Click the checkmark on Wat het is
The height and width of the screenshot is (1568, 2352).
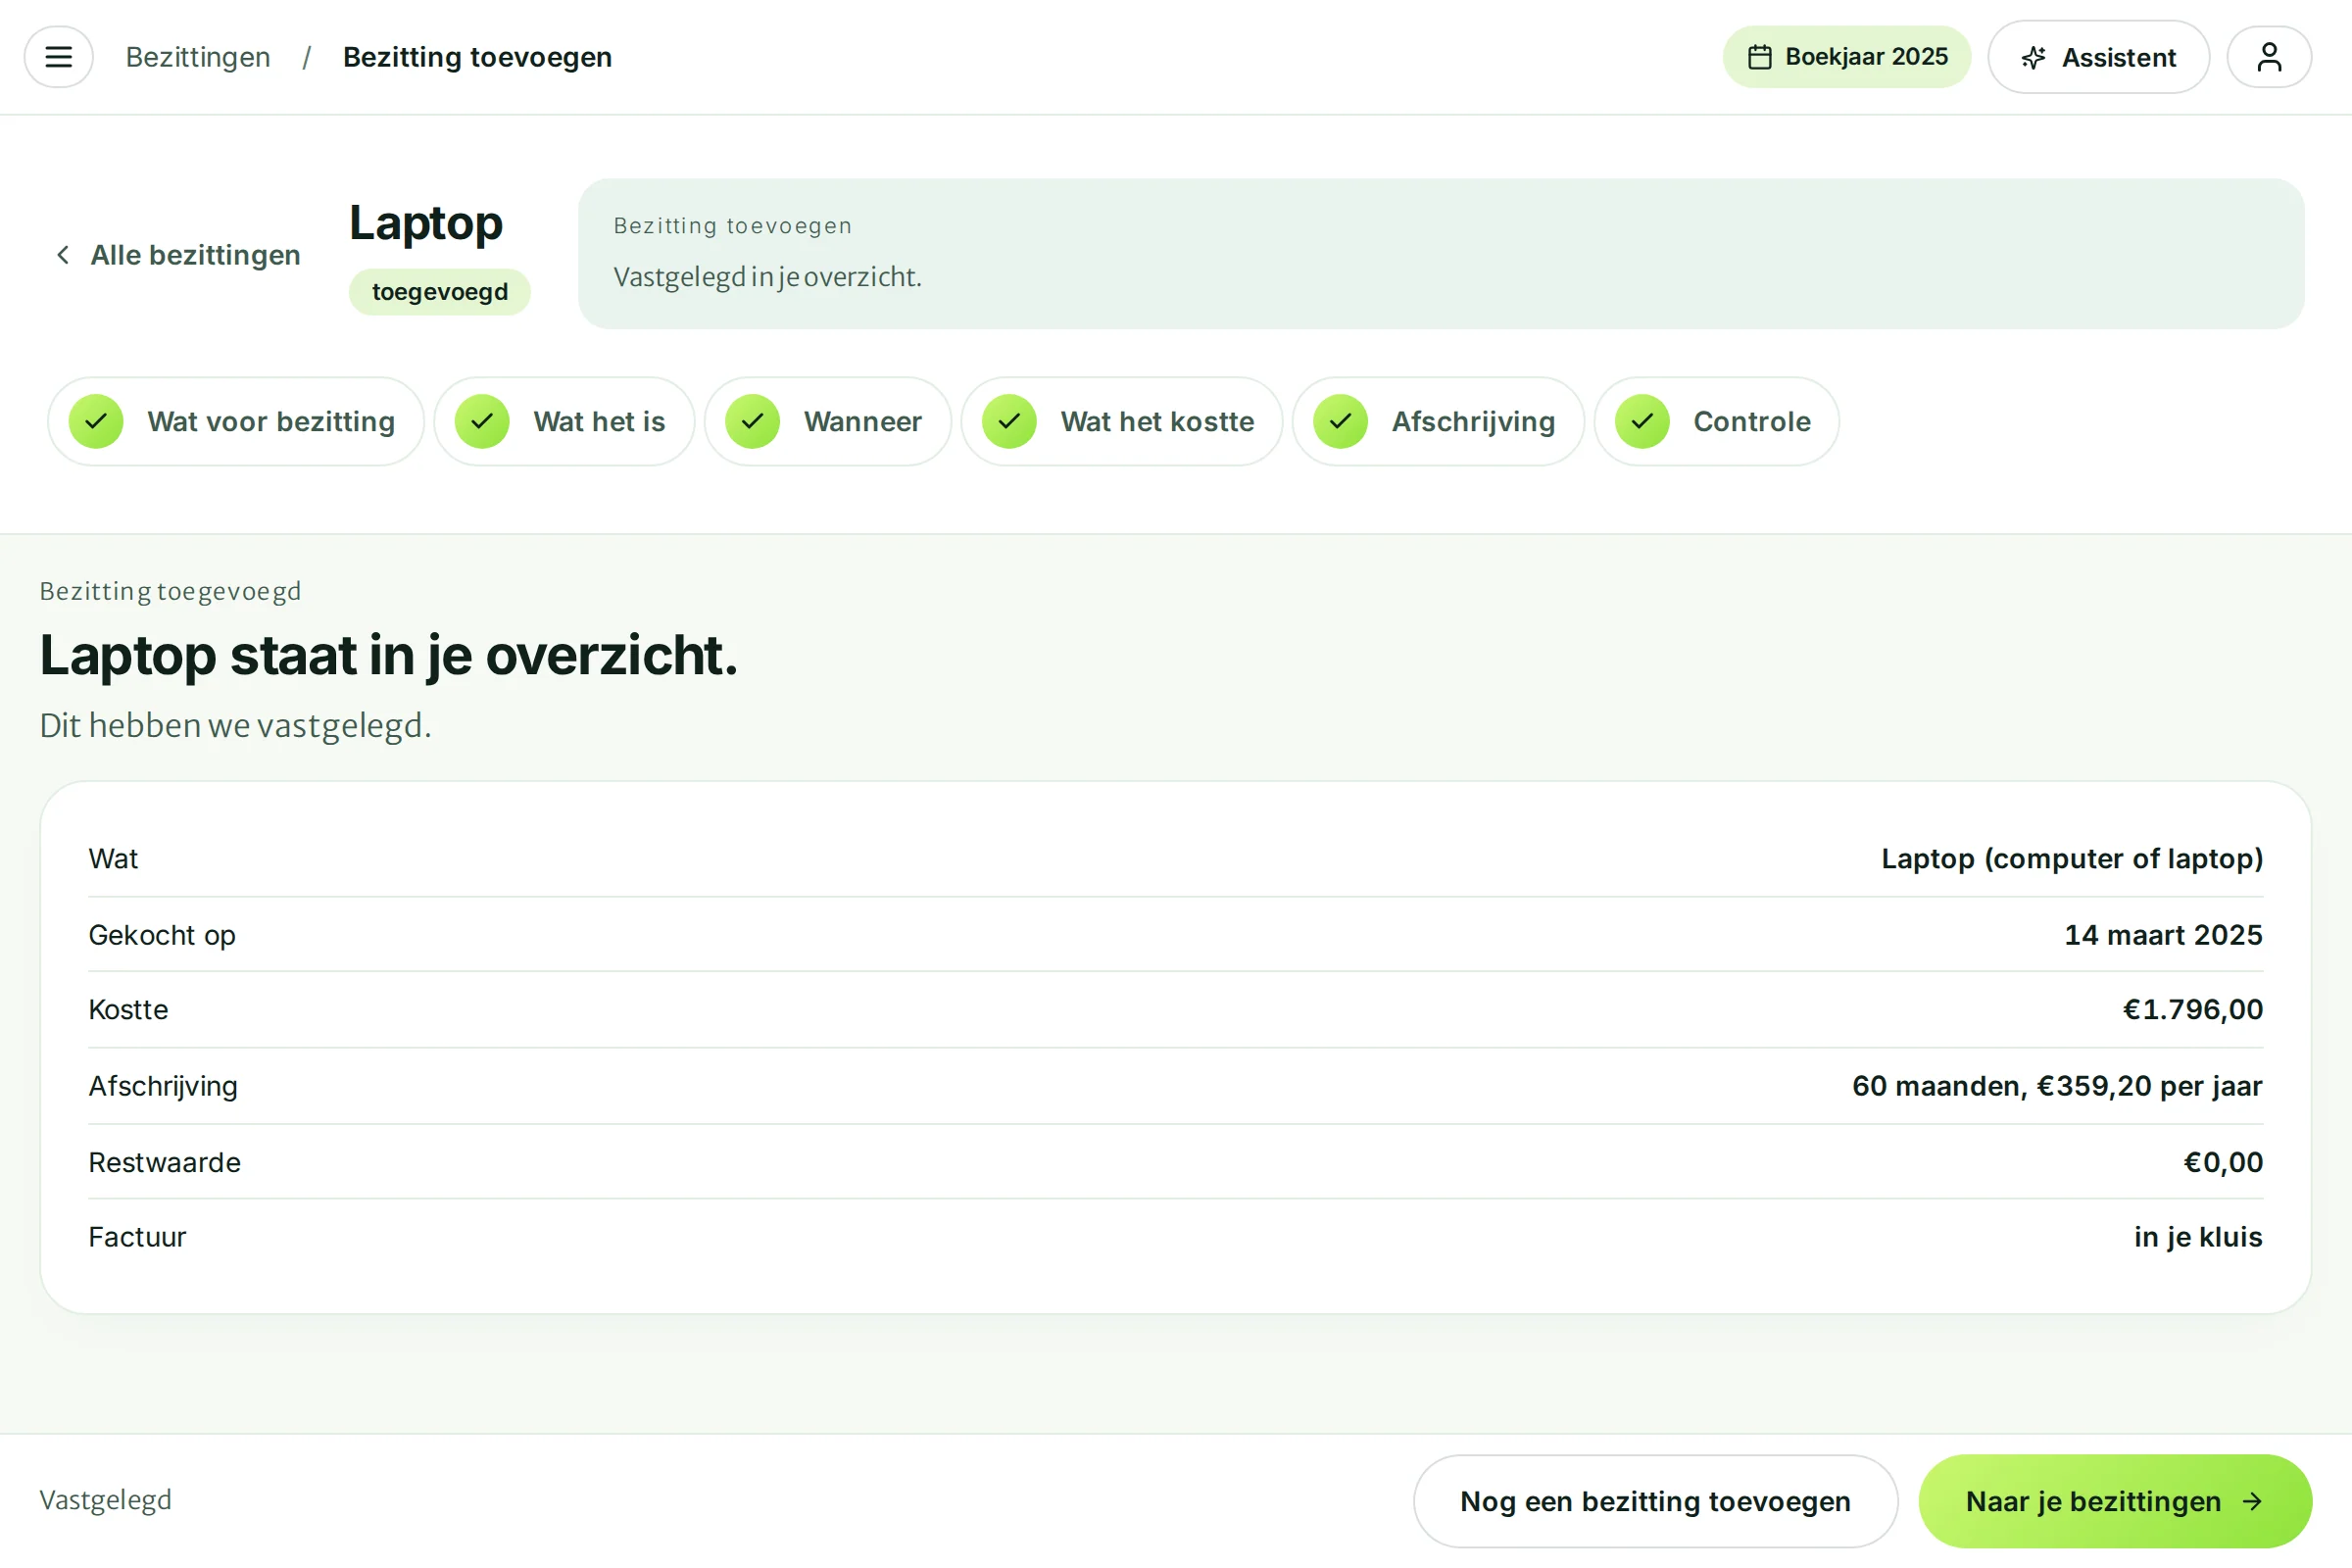click(482, 421)
